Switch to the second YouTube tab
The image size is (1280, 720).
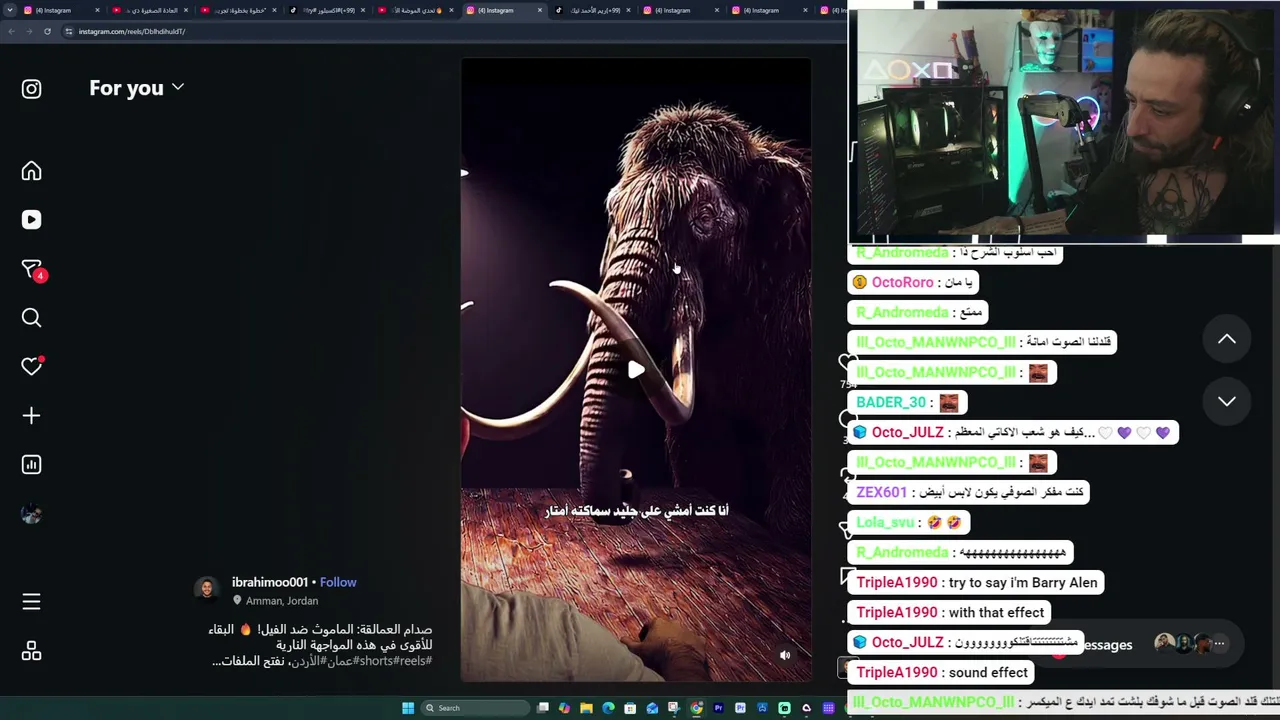[x=238, y=10]
